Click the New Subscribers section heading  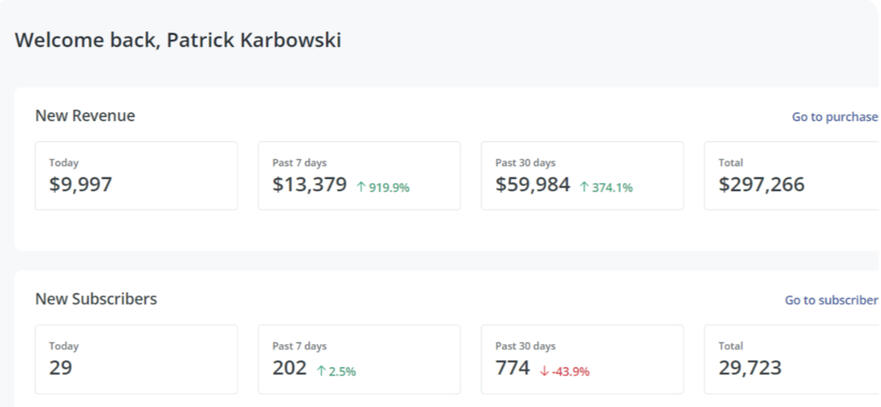(x=96, y=299)
